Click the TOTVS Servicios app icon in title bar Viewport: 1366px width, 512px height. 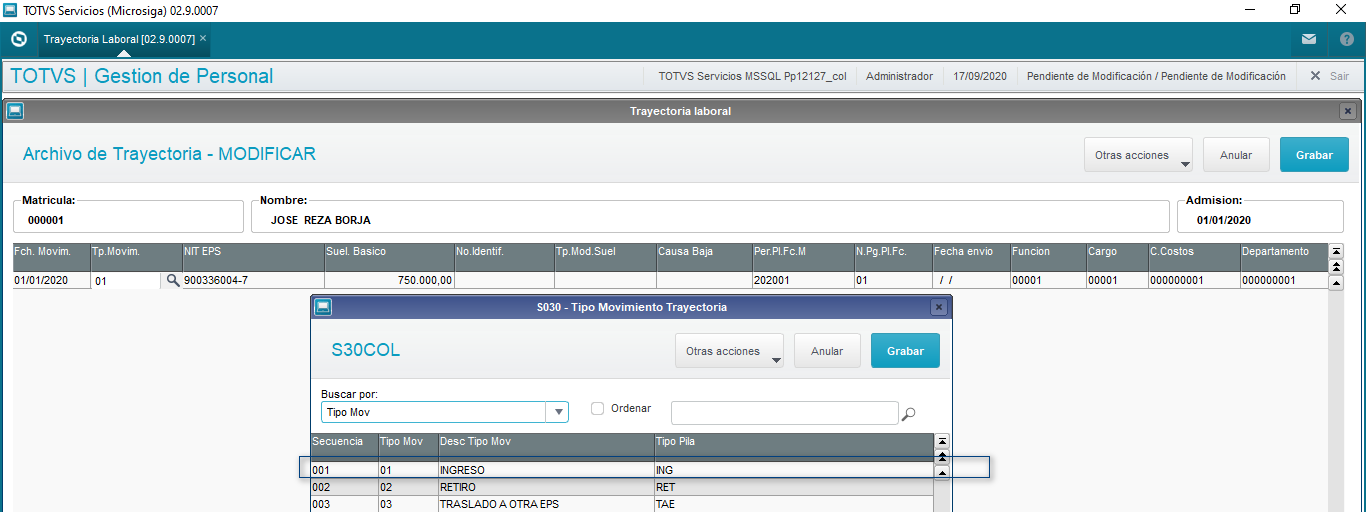12,10
